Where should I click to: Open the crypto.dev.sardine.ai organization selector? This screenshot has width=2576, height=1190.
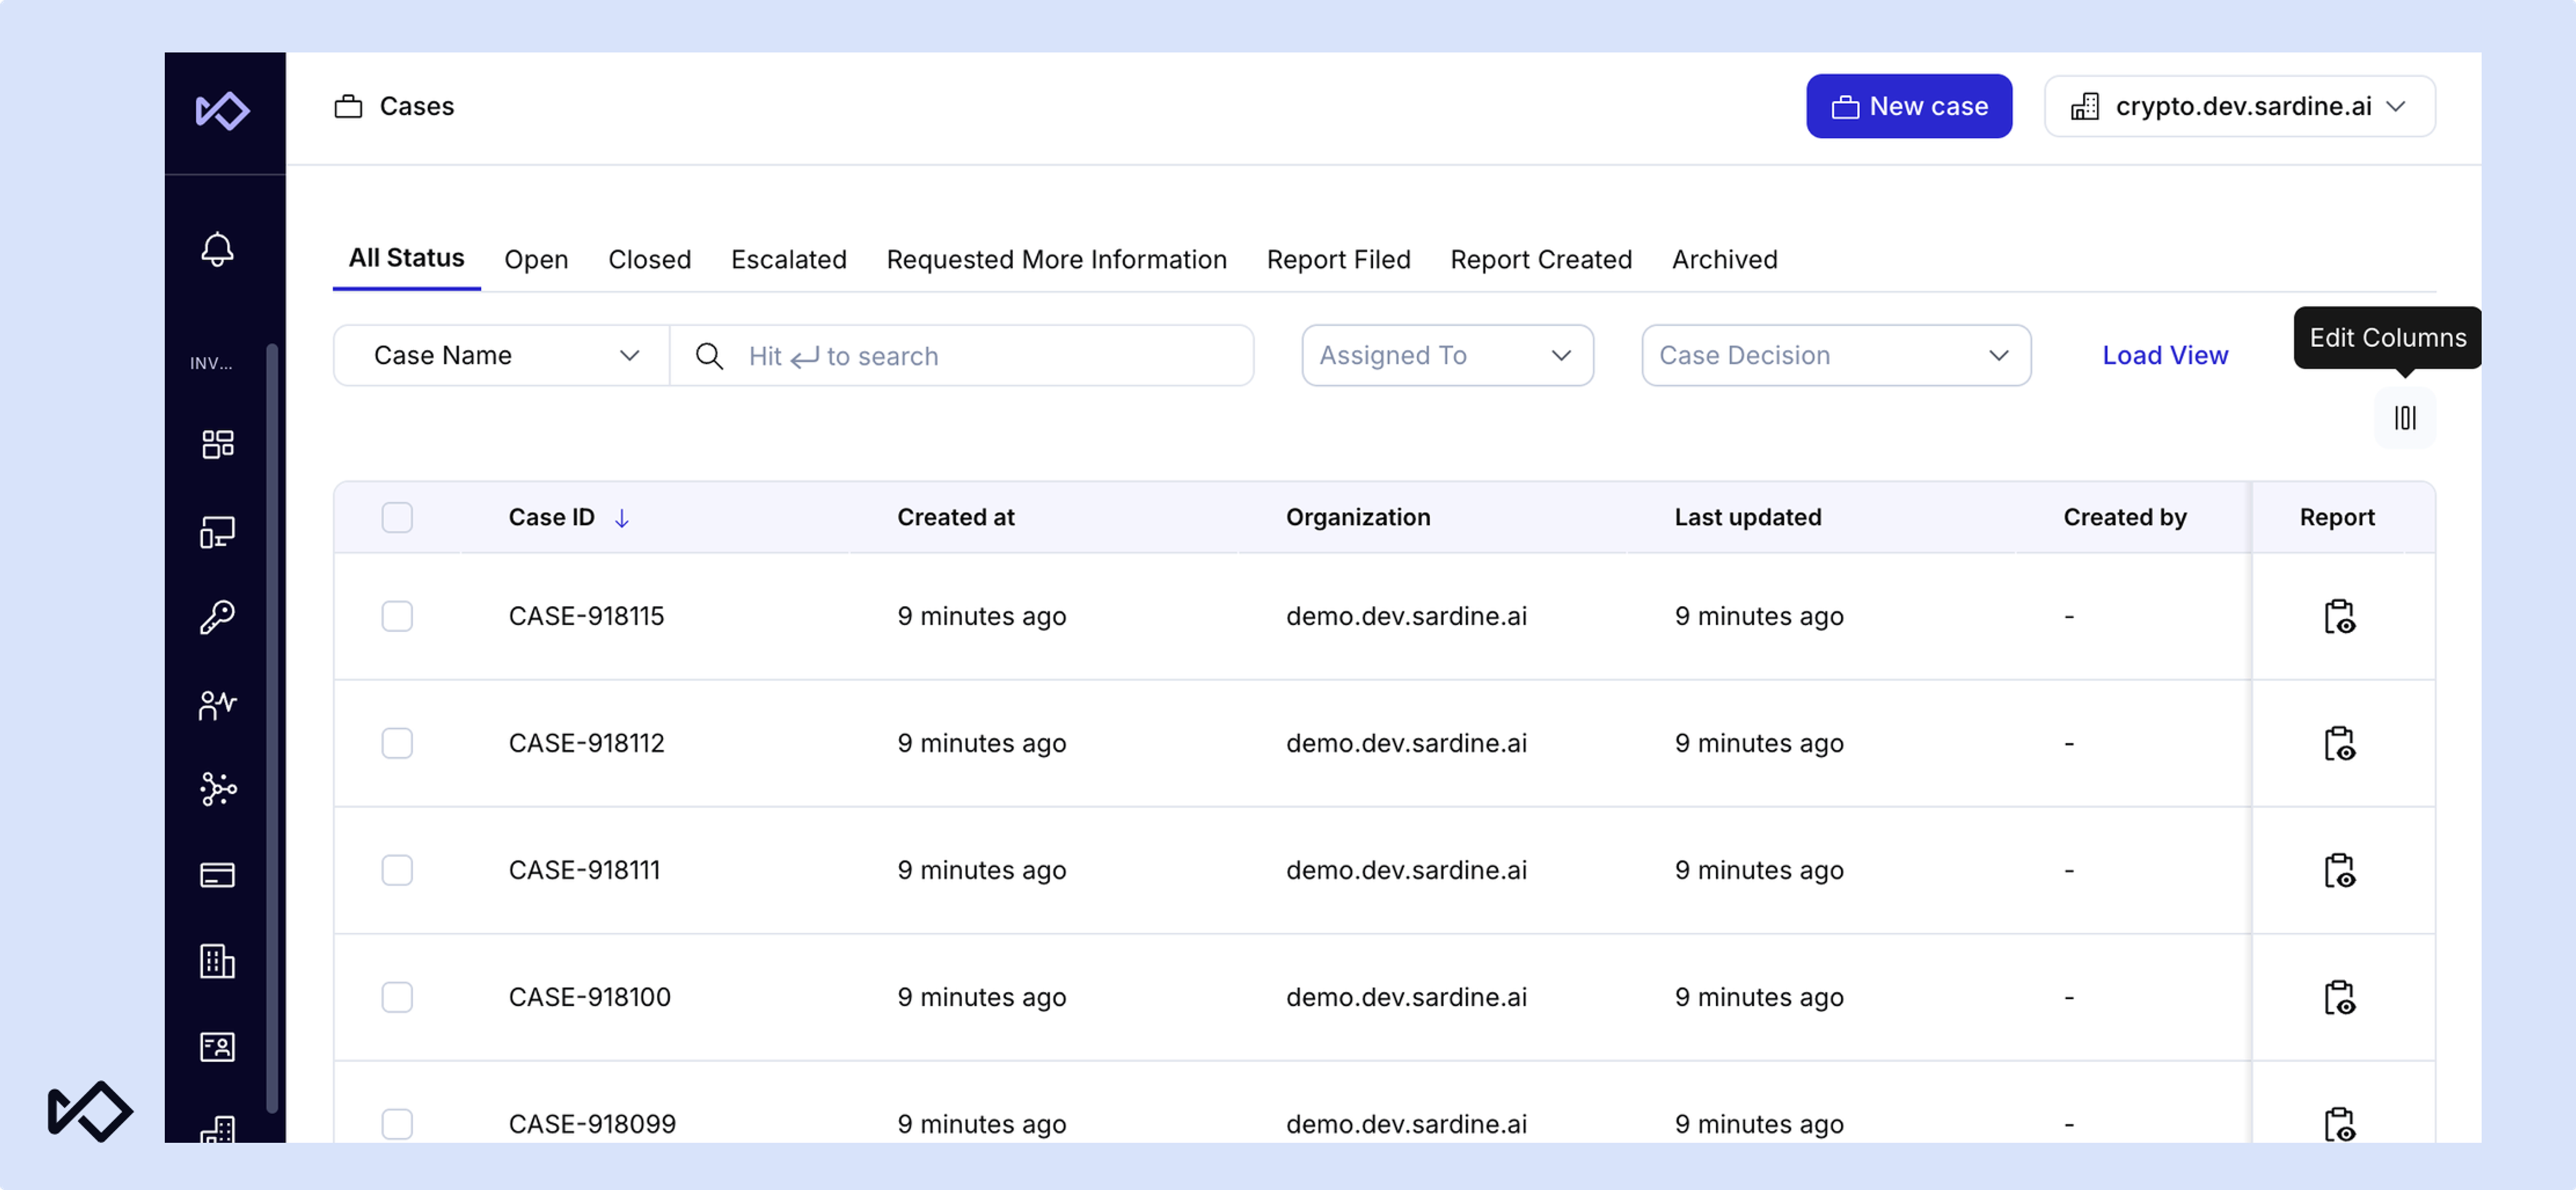[x=2239, y=106]
